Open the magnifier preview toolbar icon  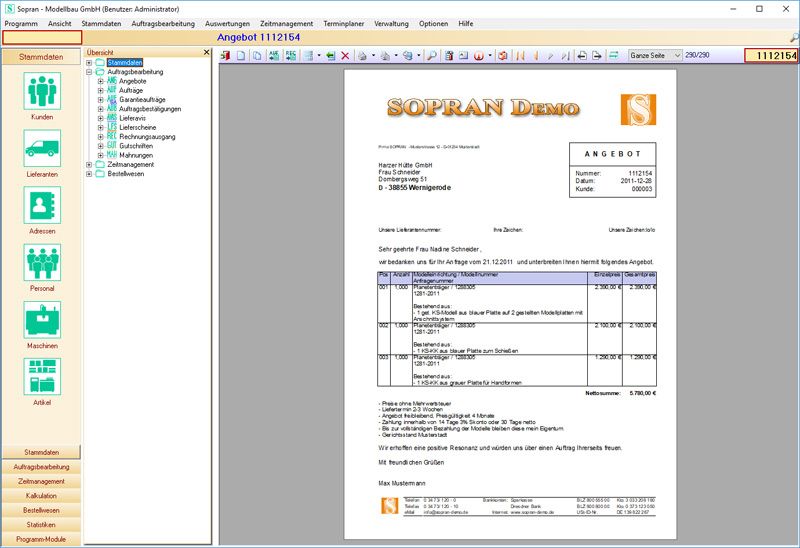(432, 56)
